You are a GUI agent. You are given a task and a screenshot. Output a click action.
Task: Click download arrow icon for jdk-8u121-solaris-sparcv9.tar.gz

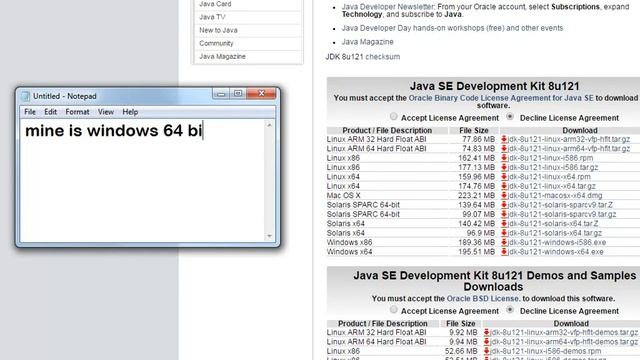(504, 214)
